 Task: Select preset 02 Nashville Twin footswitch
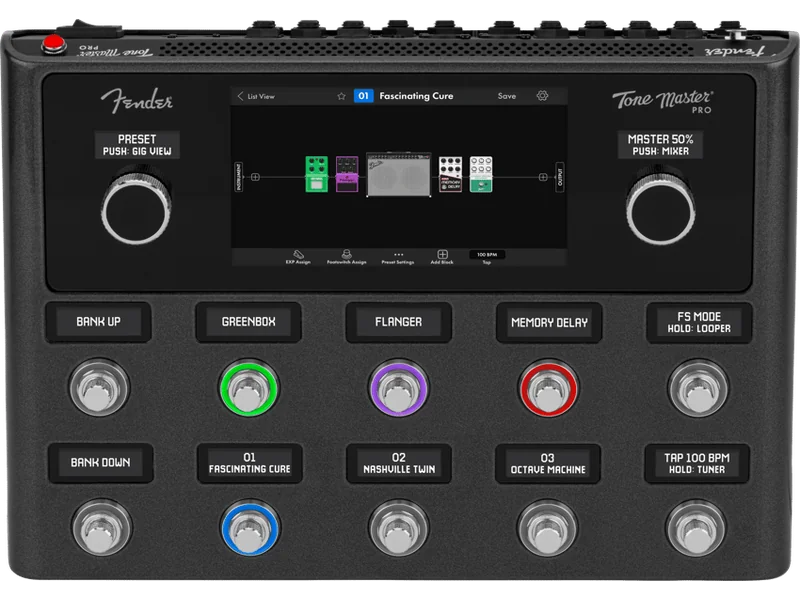click(x=398, y=528)
